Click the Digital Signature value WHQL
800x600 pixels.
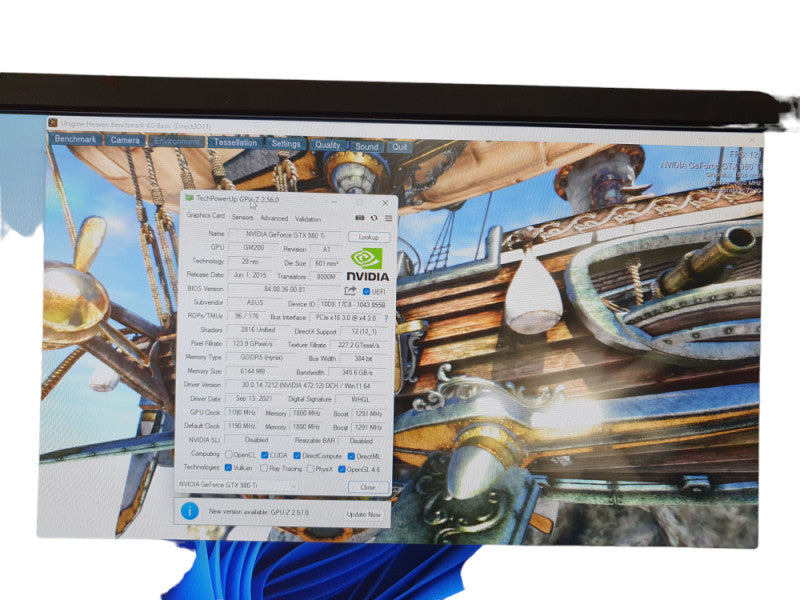tap(360, 399)
